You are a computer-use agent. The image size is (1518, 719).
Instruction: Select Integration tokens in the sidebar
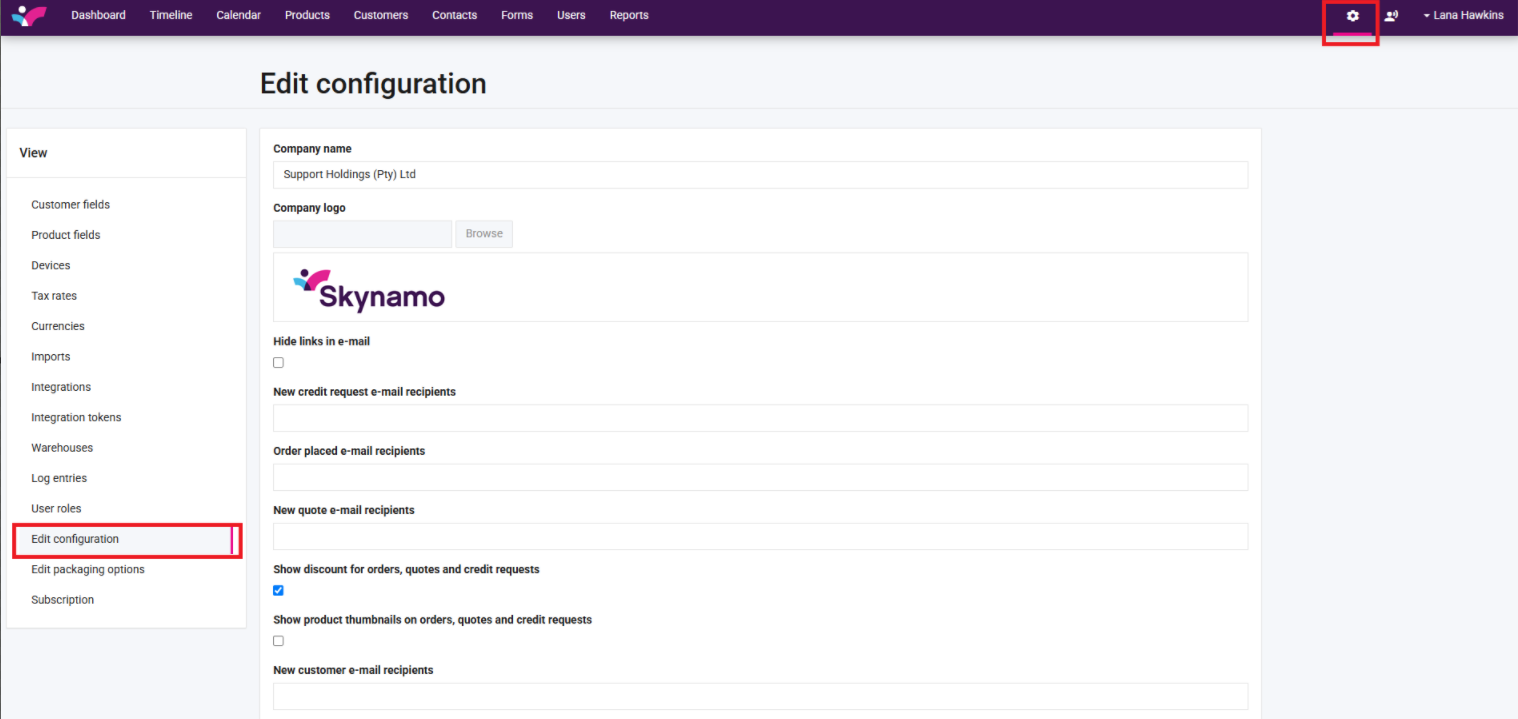pyautogui.click(x=76, y=418)
